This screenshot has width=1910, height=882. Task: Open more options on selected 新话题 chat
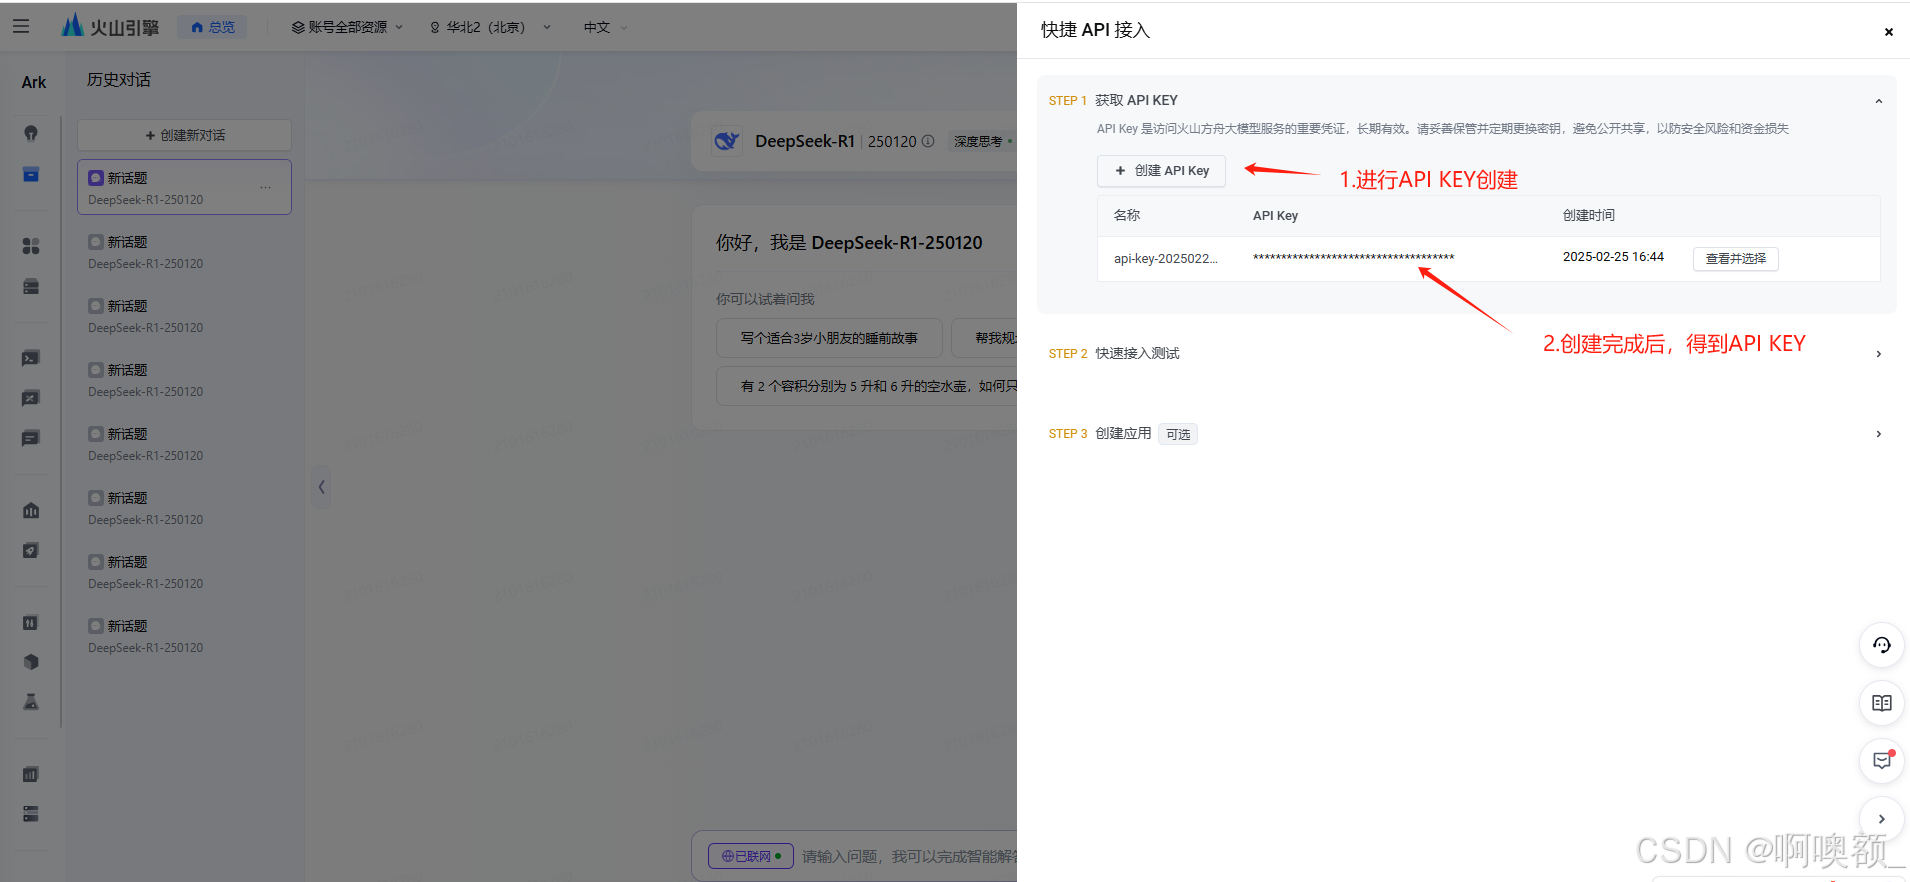pyautogui.click(x=265, y=187)
